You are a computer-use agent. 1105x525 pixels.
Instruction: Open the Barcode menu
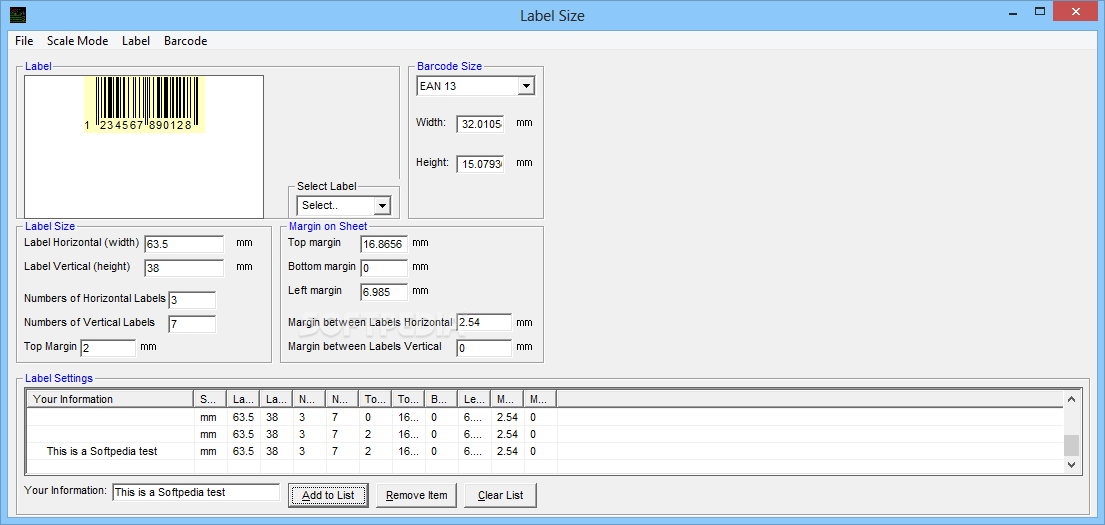185,41
